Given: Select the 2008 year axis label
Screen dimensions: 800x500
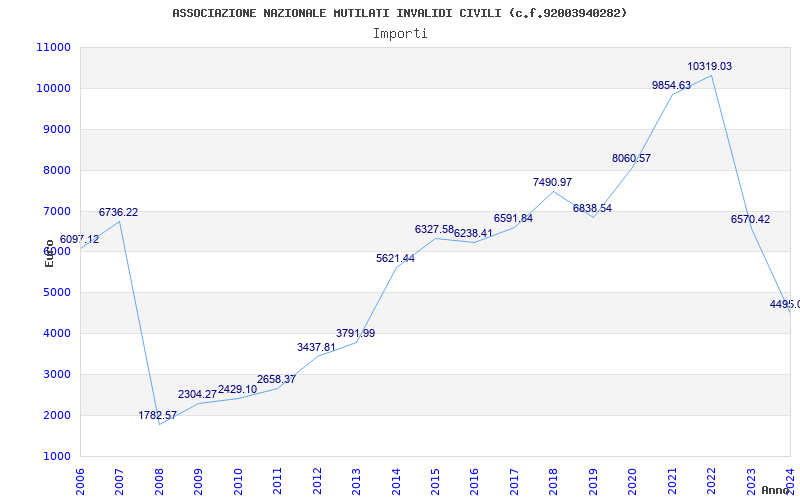Looking at the screenshot, I should click(159, 482).
